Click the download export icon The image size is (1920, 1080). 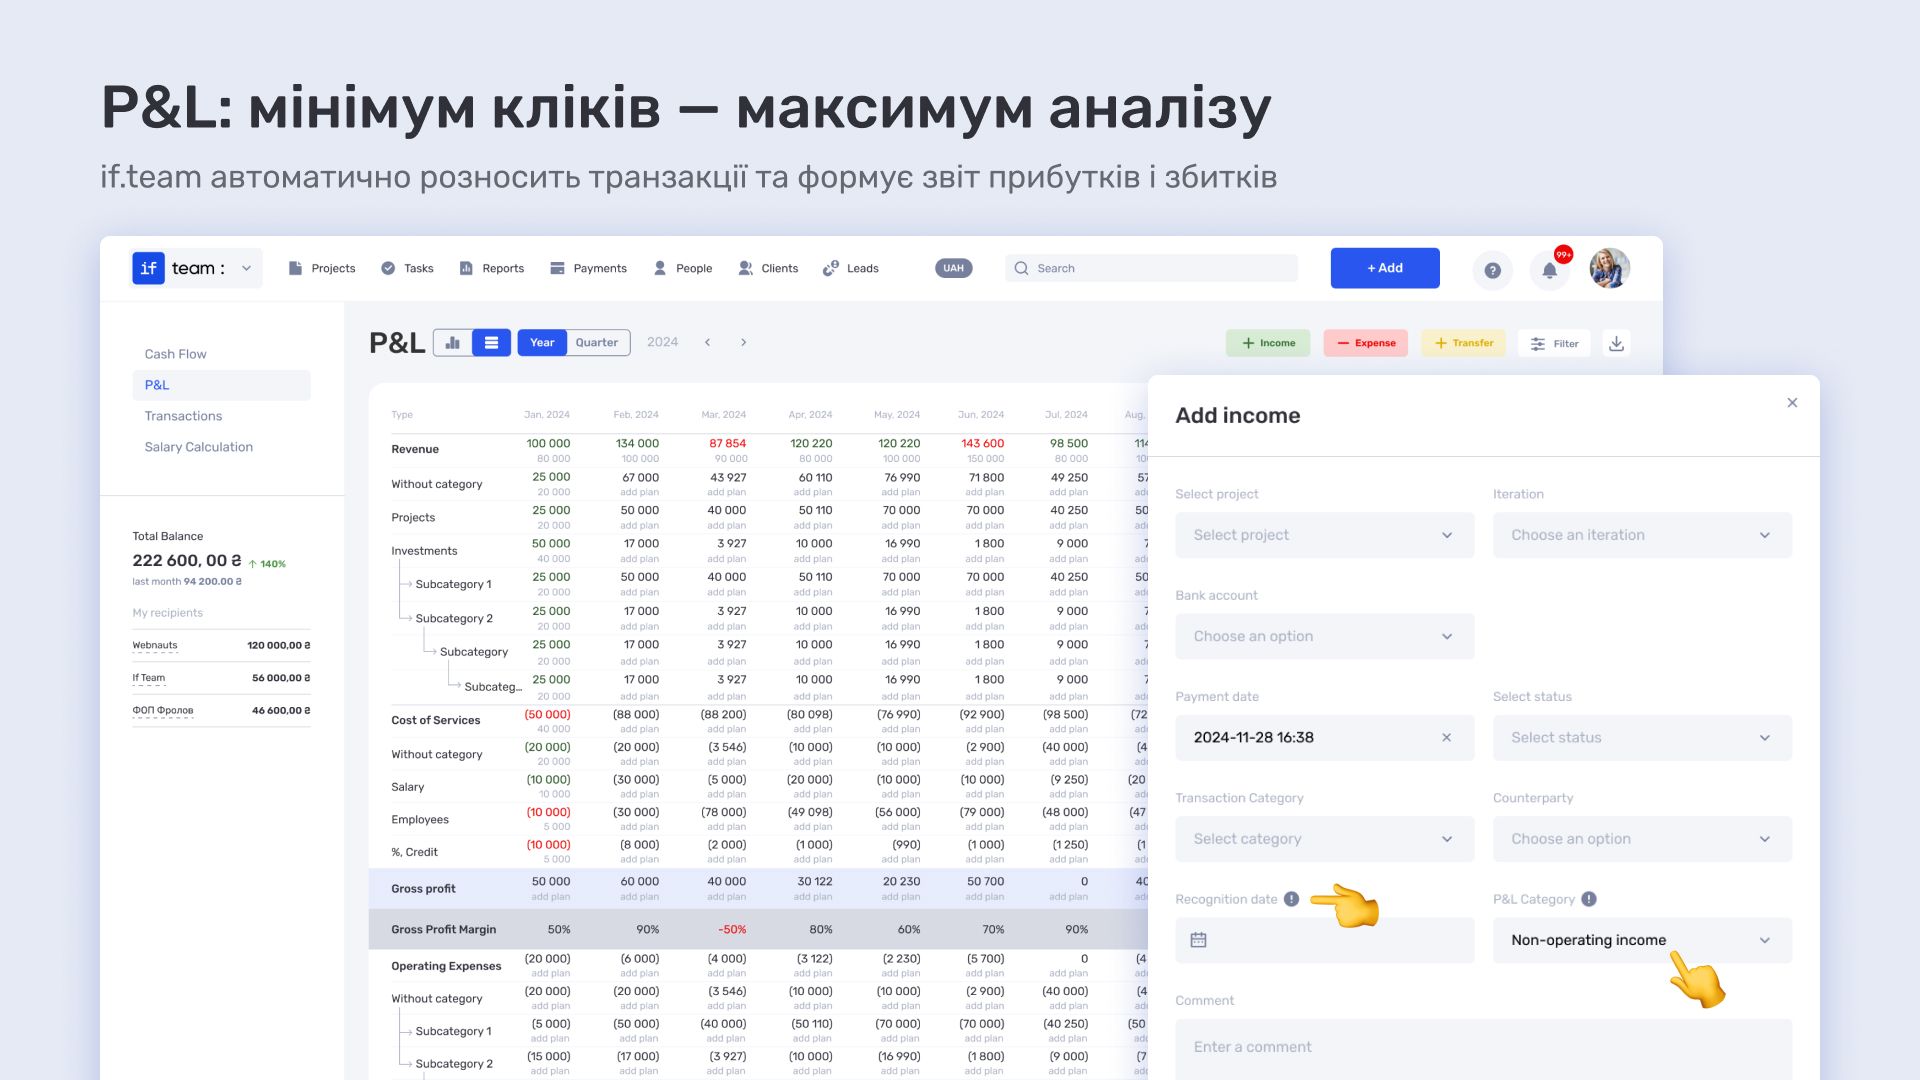[x=1616, y=343]
